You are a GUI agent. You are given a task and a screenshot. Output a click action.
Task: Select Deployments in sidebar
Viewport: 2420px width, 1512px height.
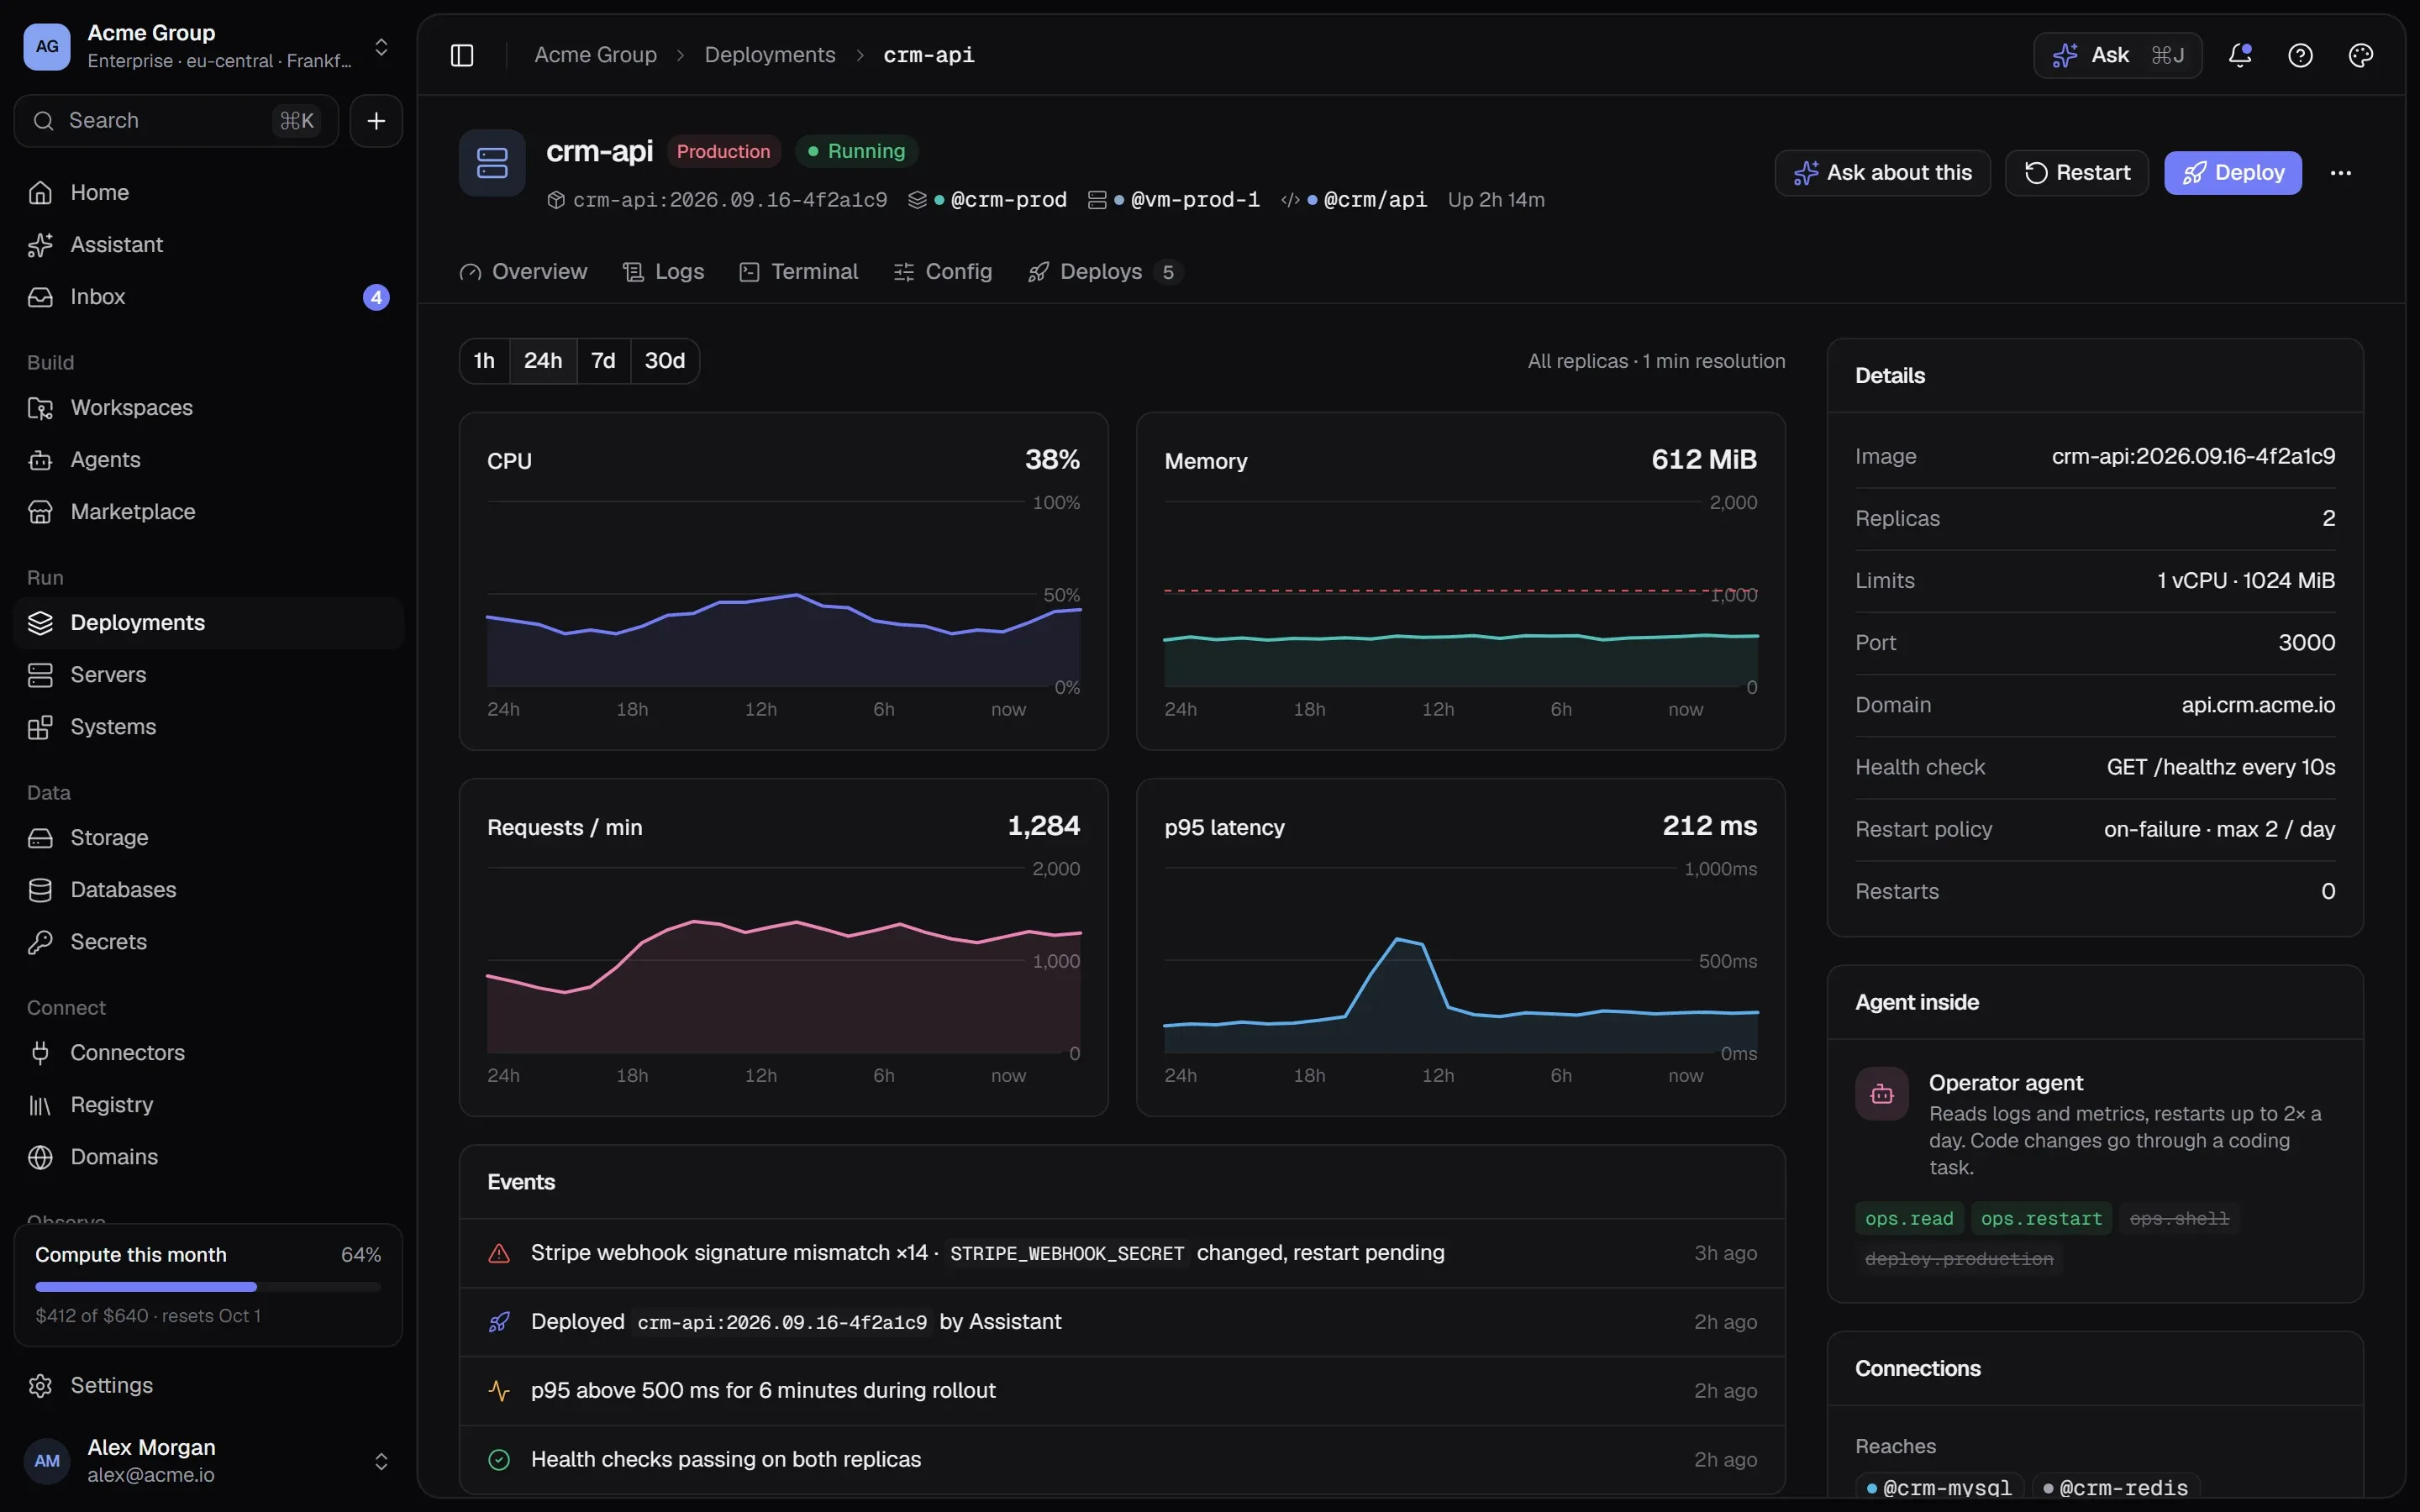click(208, 623)
